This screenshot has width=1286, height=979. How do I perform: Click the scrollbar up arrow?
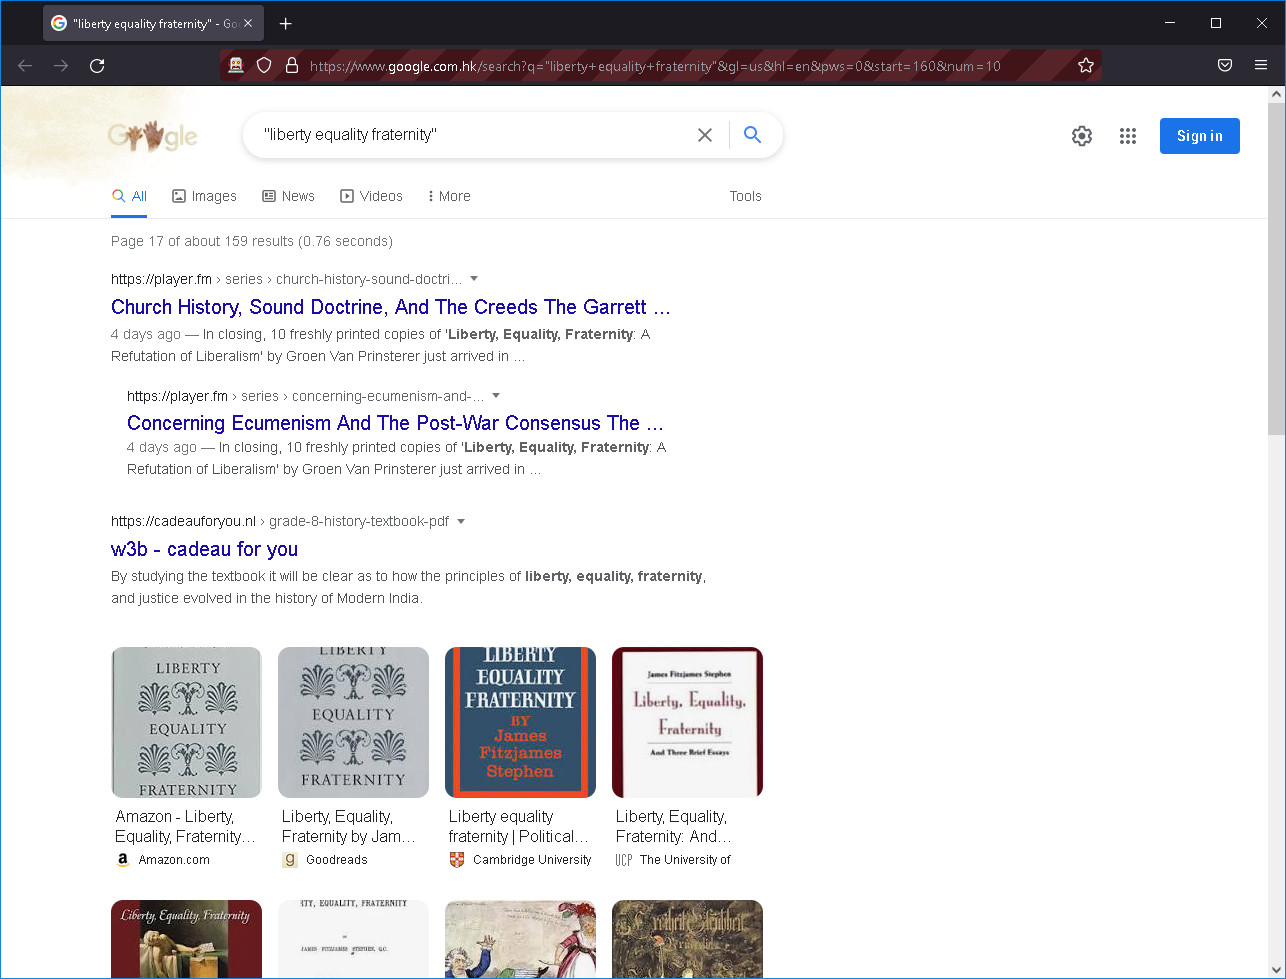[x=1276, y=94]
